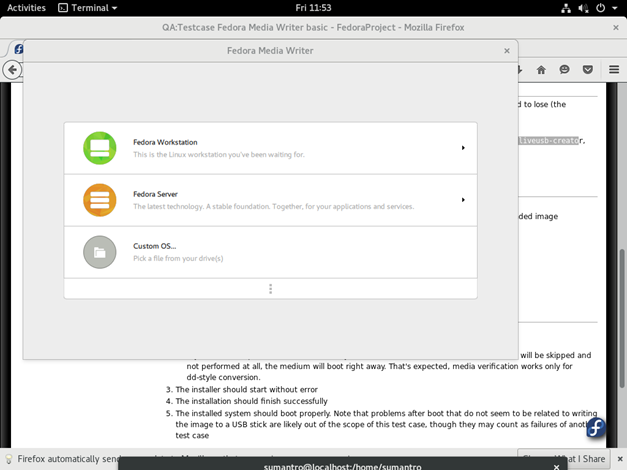
Task: Select the Fedora Server orange icon
Action: pyautogui.click(x=100, y=200)
